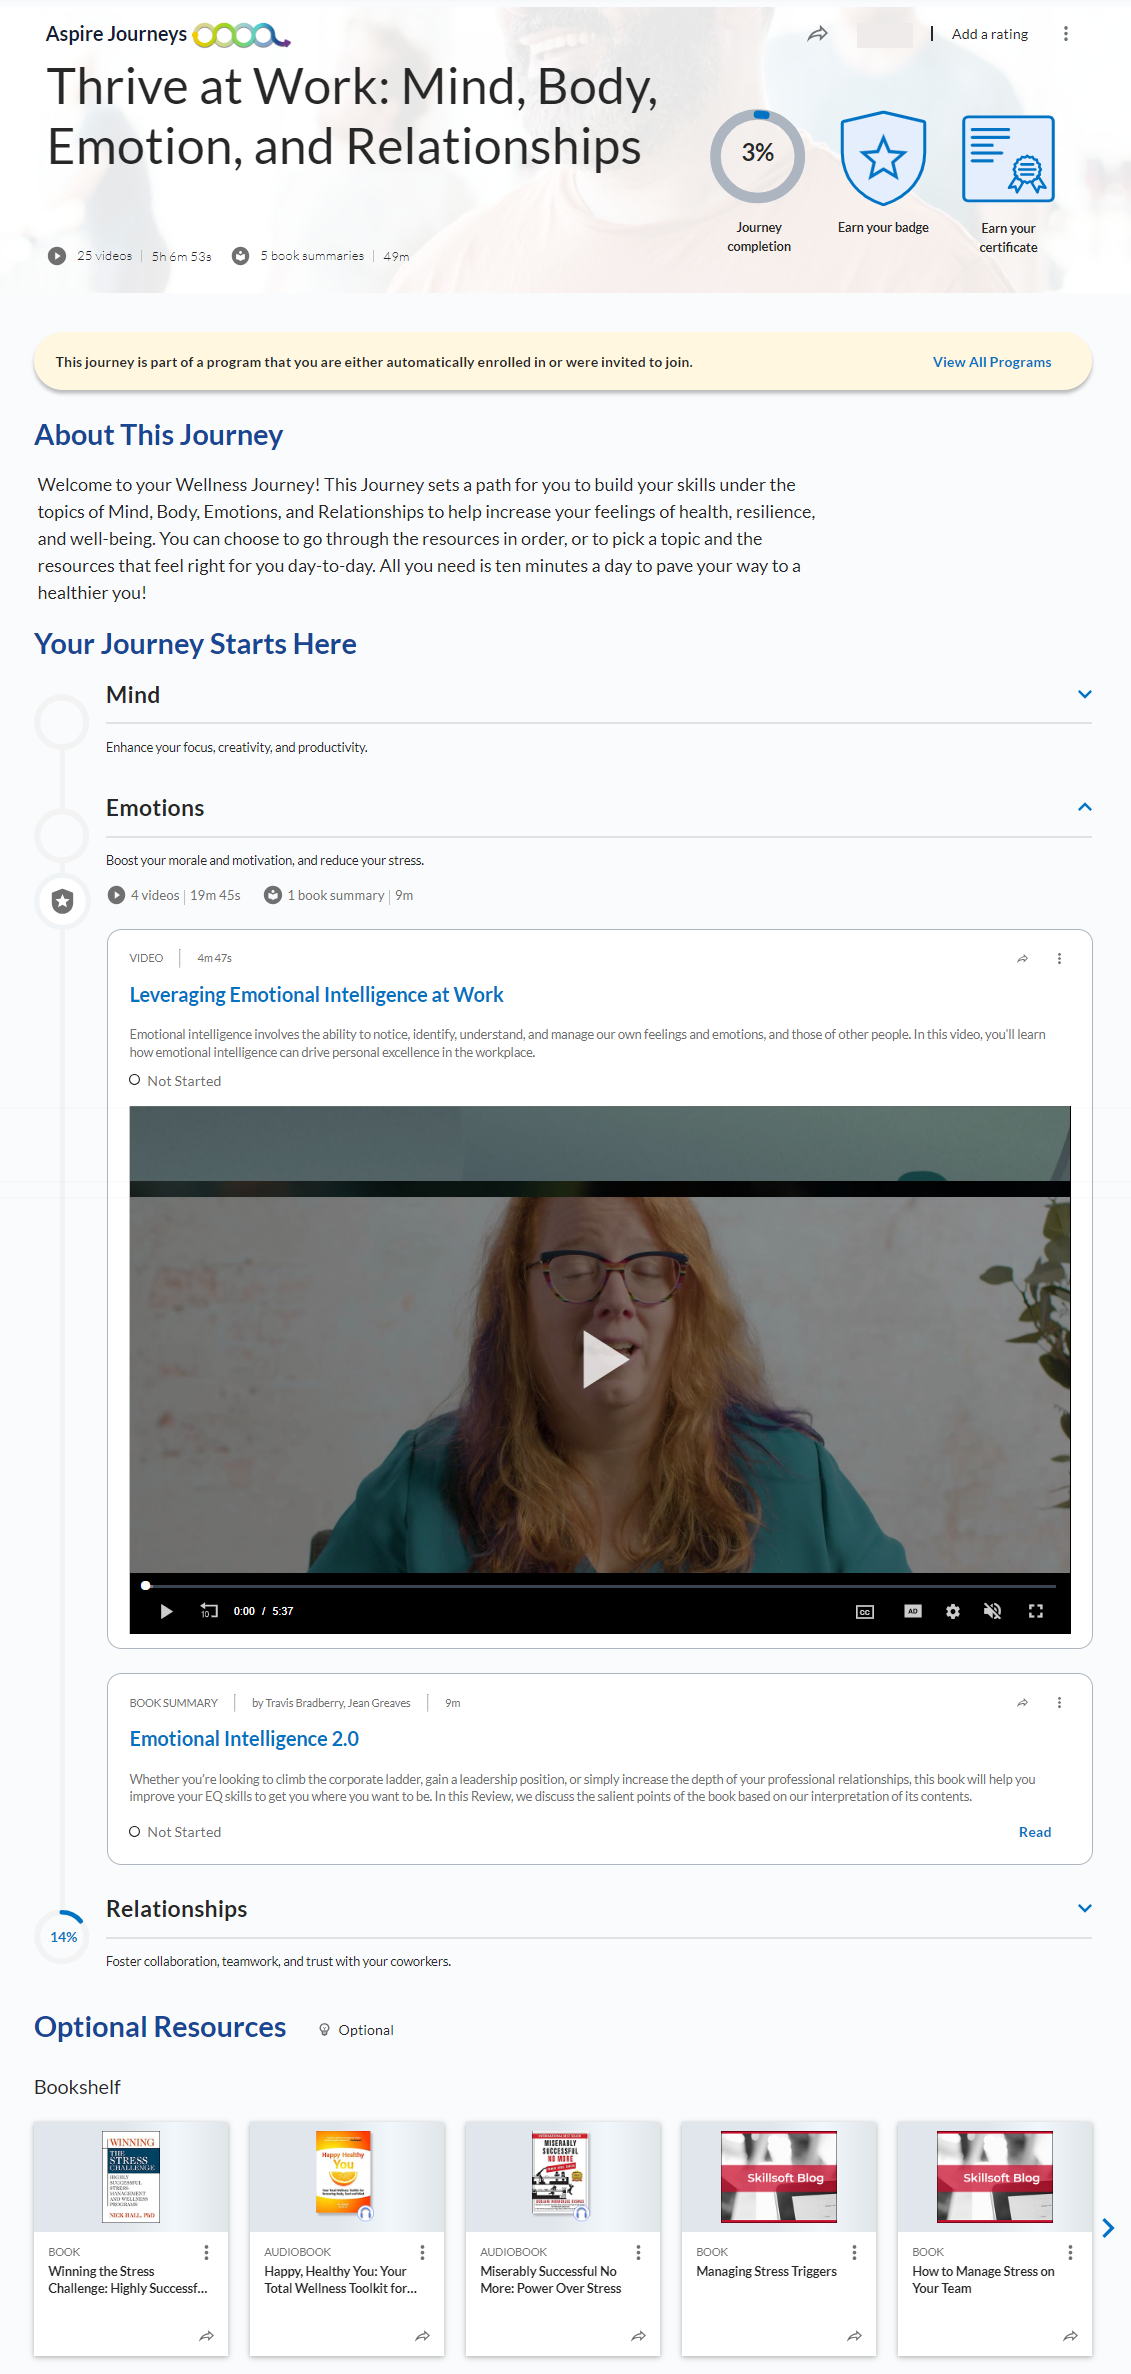The image size is (1131, 2374).
Task: Click Read for Emotional Intelligence 2.0
Action: point(1034,1832)
